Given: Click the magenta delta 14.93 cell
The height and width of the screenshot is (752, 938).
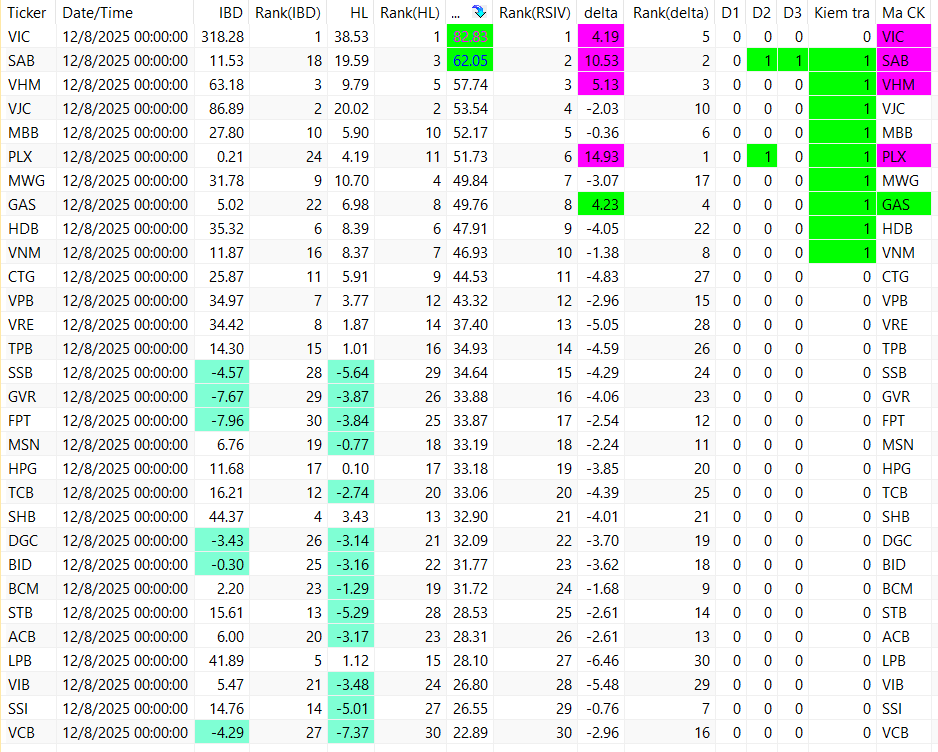Looking at the screenshot, I should click(601, 157).
